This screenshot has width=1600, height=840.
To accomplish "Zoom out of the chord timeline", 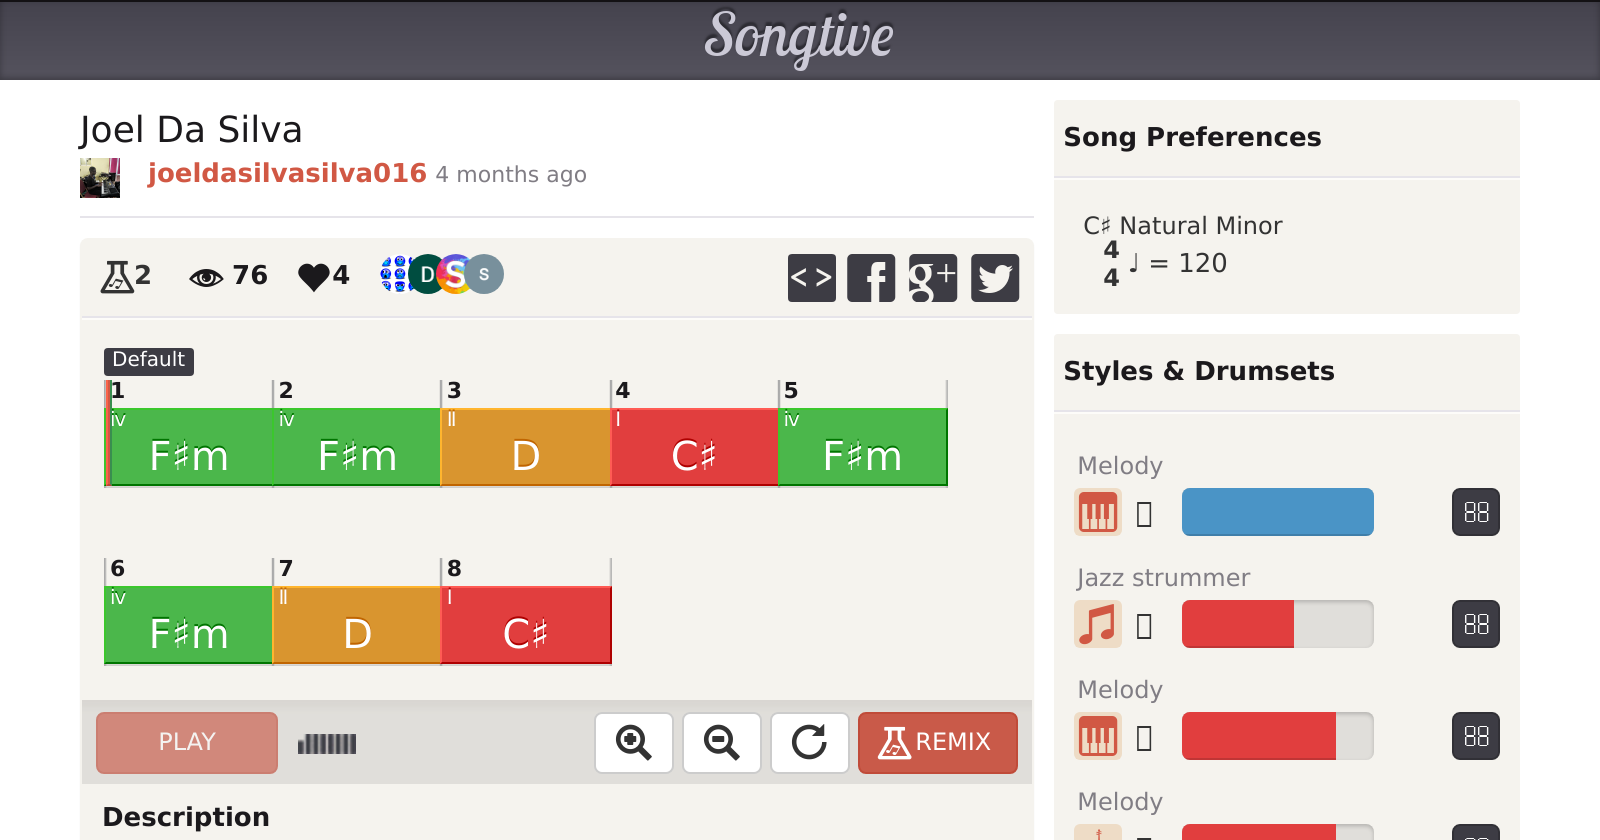I will (x=722, y=743).
